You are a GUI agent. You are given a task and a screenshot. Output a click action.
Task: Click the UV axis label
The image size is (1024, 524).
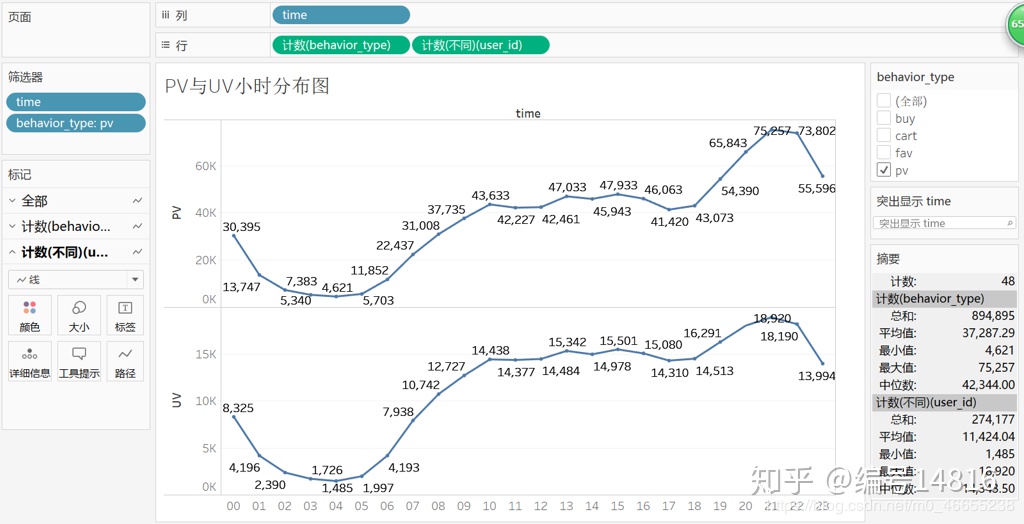[176, 400]
